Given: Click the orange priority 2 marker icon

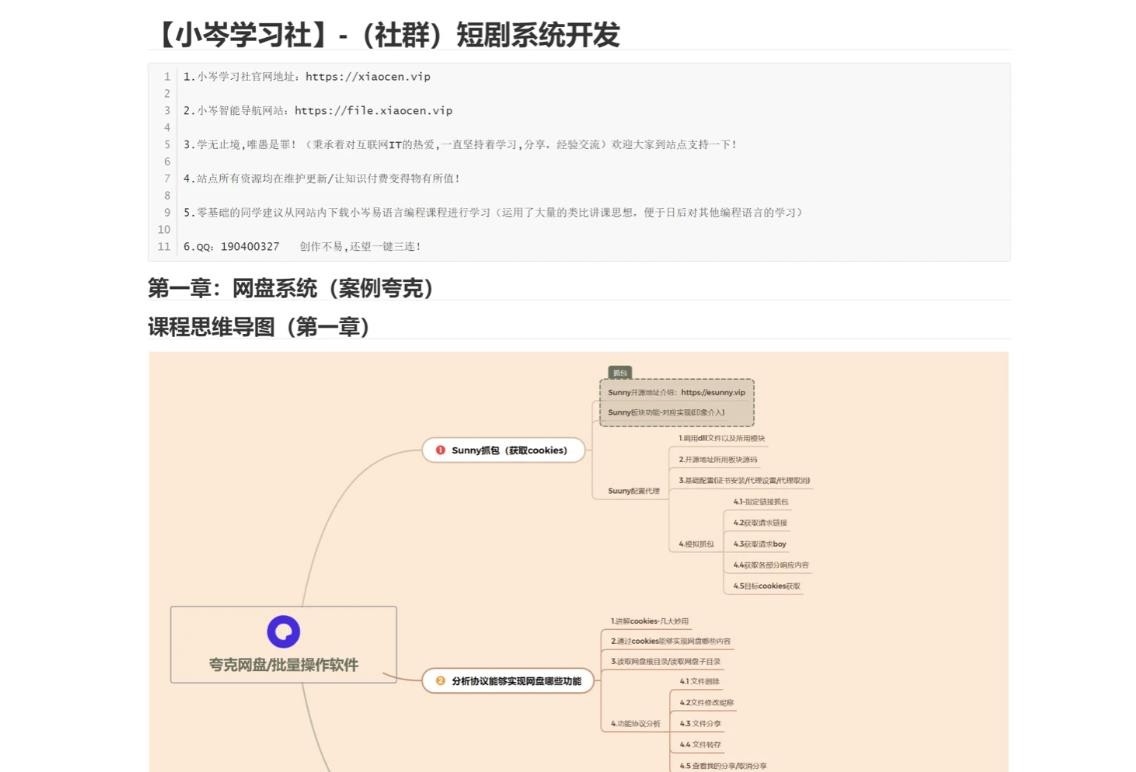Looking at the screenshot, I should point(440,681).
